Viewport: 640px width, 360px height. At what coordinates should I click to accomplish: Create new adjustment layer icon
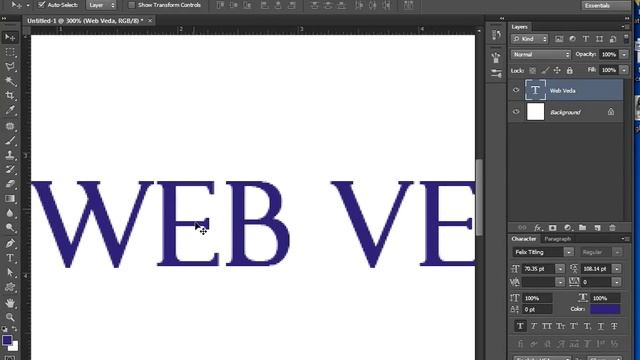click(567, 228)
